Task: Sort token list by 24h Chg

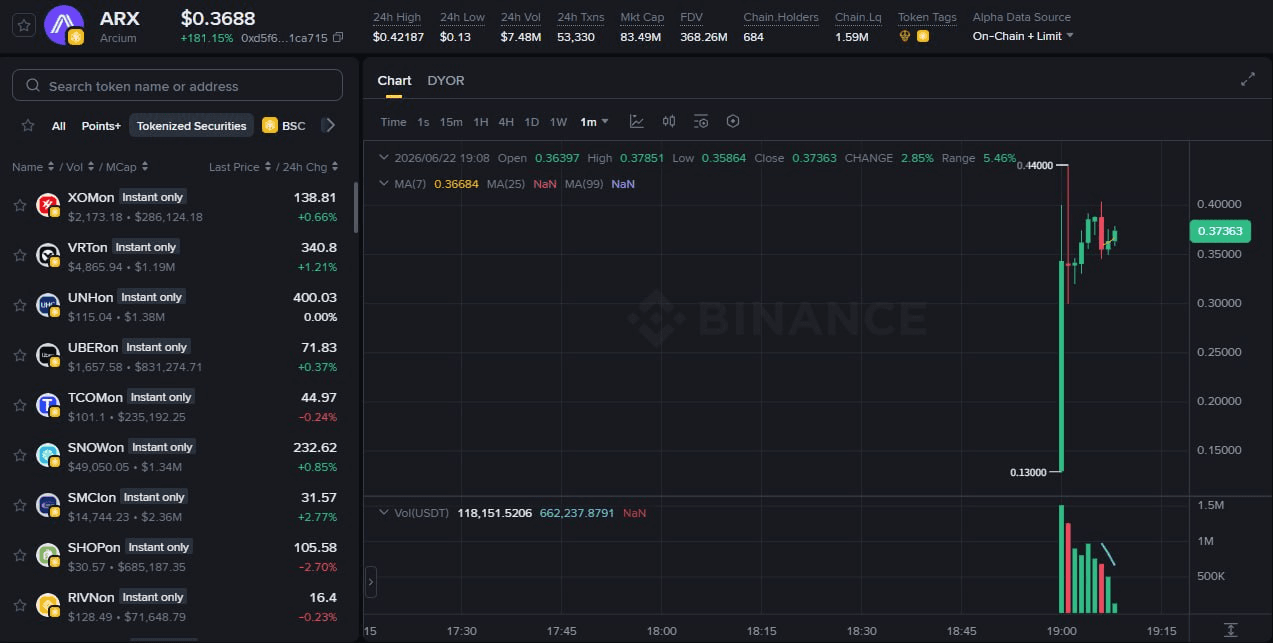Action: coord(311,167)
